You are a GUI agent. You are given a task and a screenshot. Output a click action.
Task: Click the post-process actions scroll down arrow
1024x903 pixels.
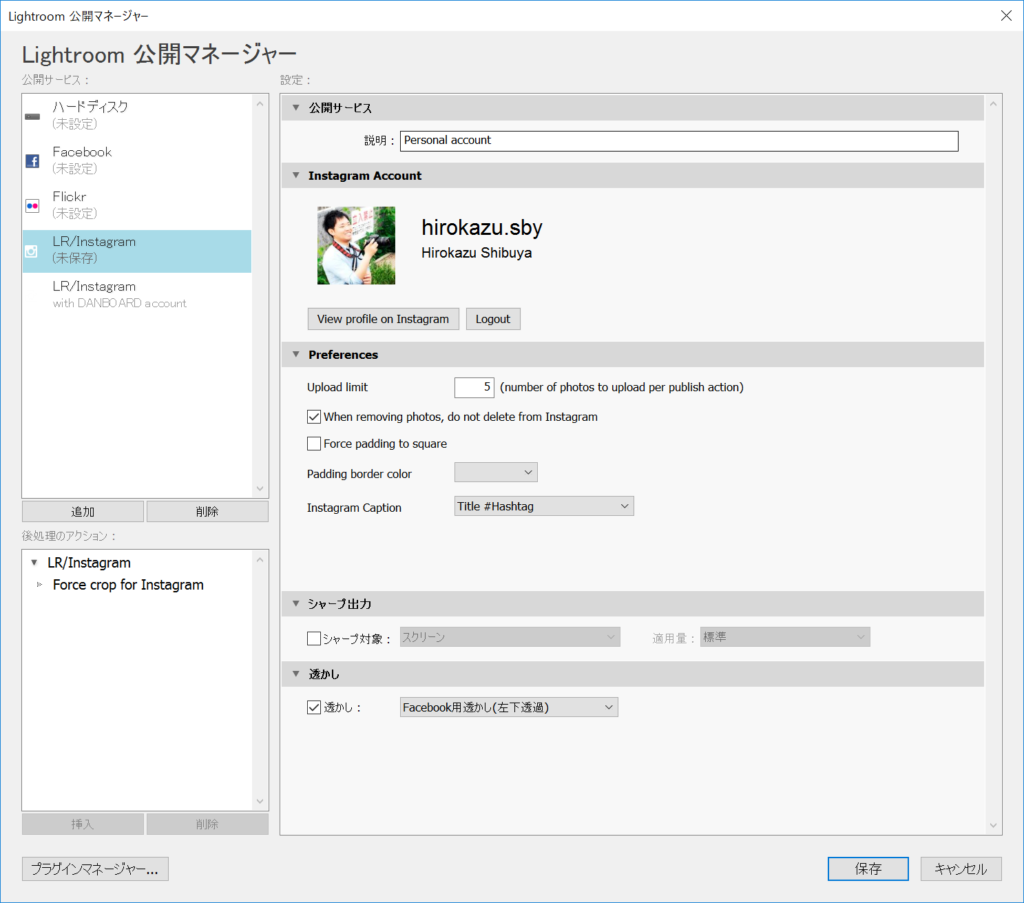pos(260,801)
